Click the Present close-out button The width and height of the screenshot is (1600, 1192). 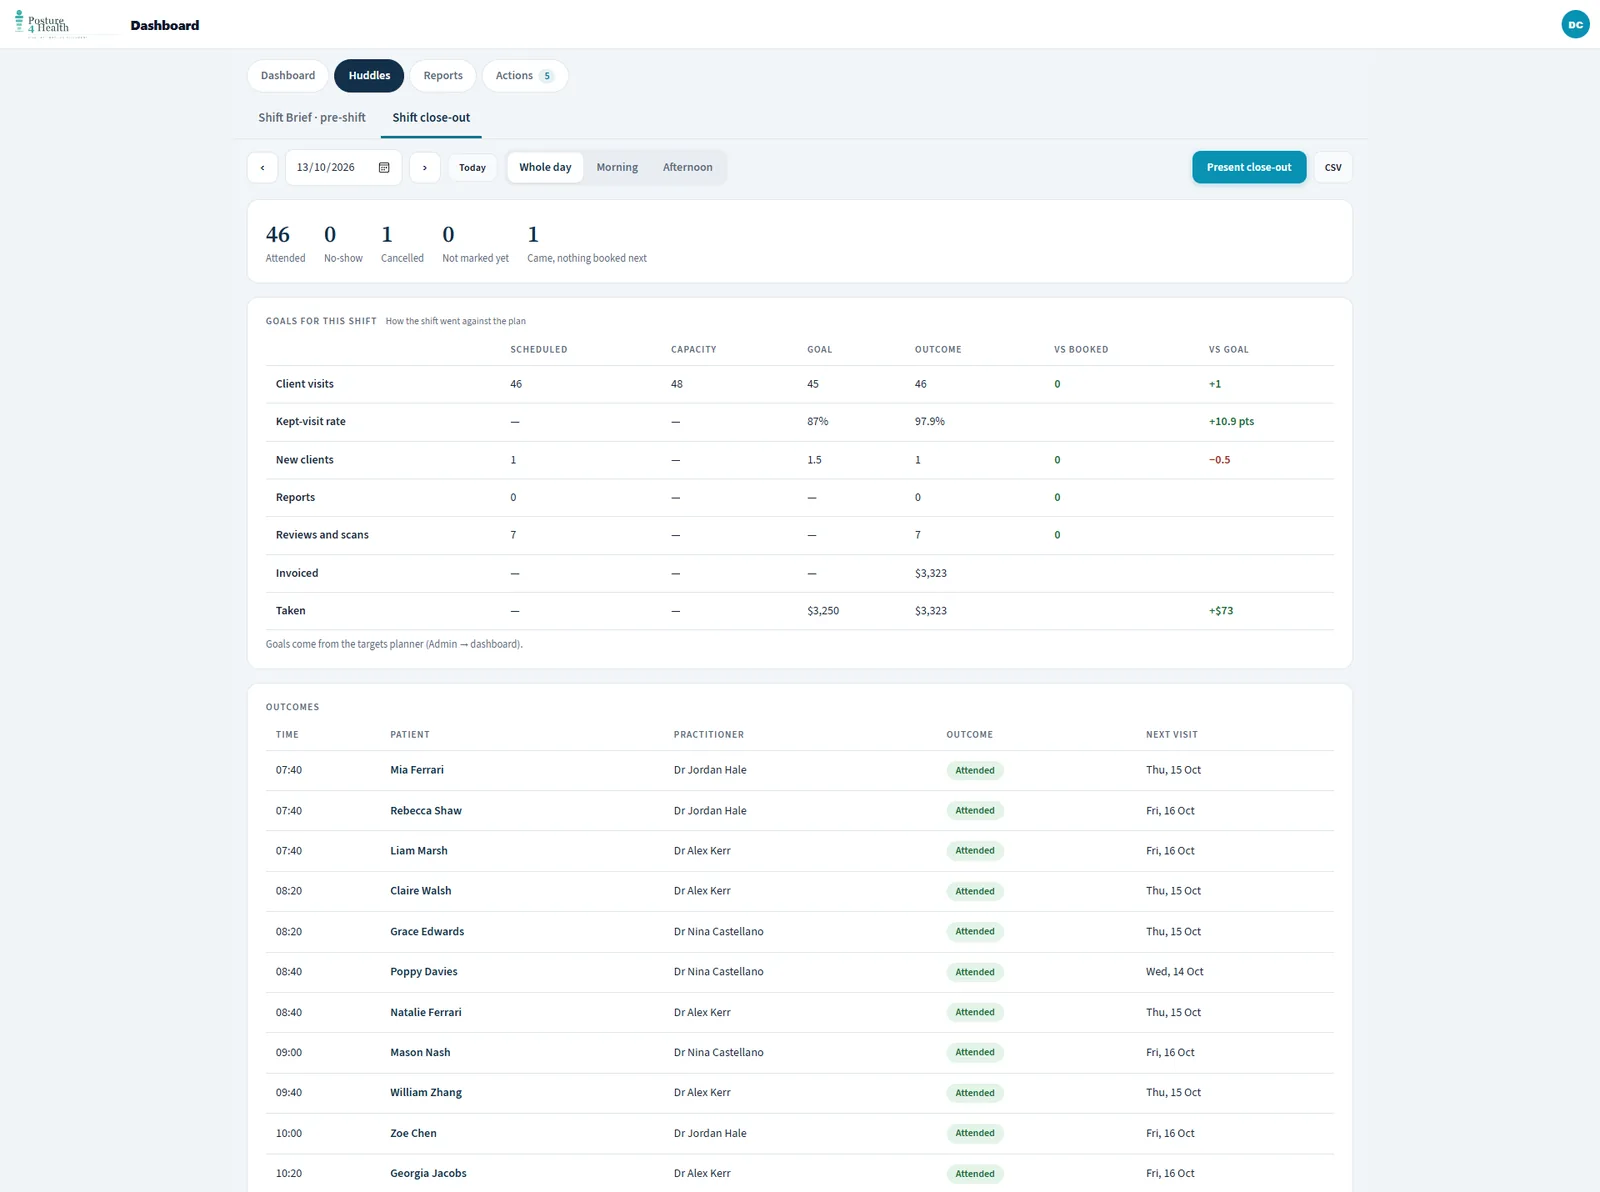[1249, 168]
